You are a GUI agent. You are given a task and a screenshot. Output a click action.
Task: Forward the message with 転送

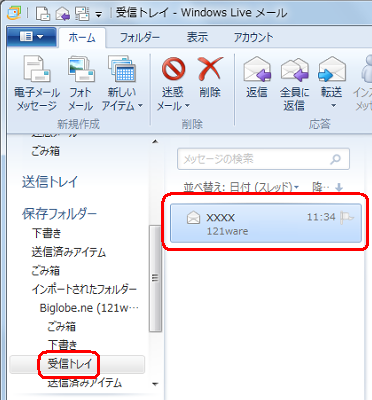click(331, 77)
